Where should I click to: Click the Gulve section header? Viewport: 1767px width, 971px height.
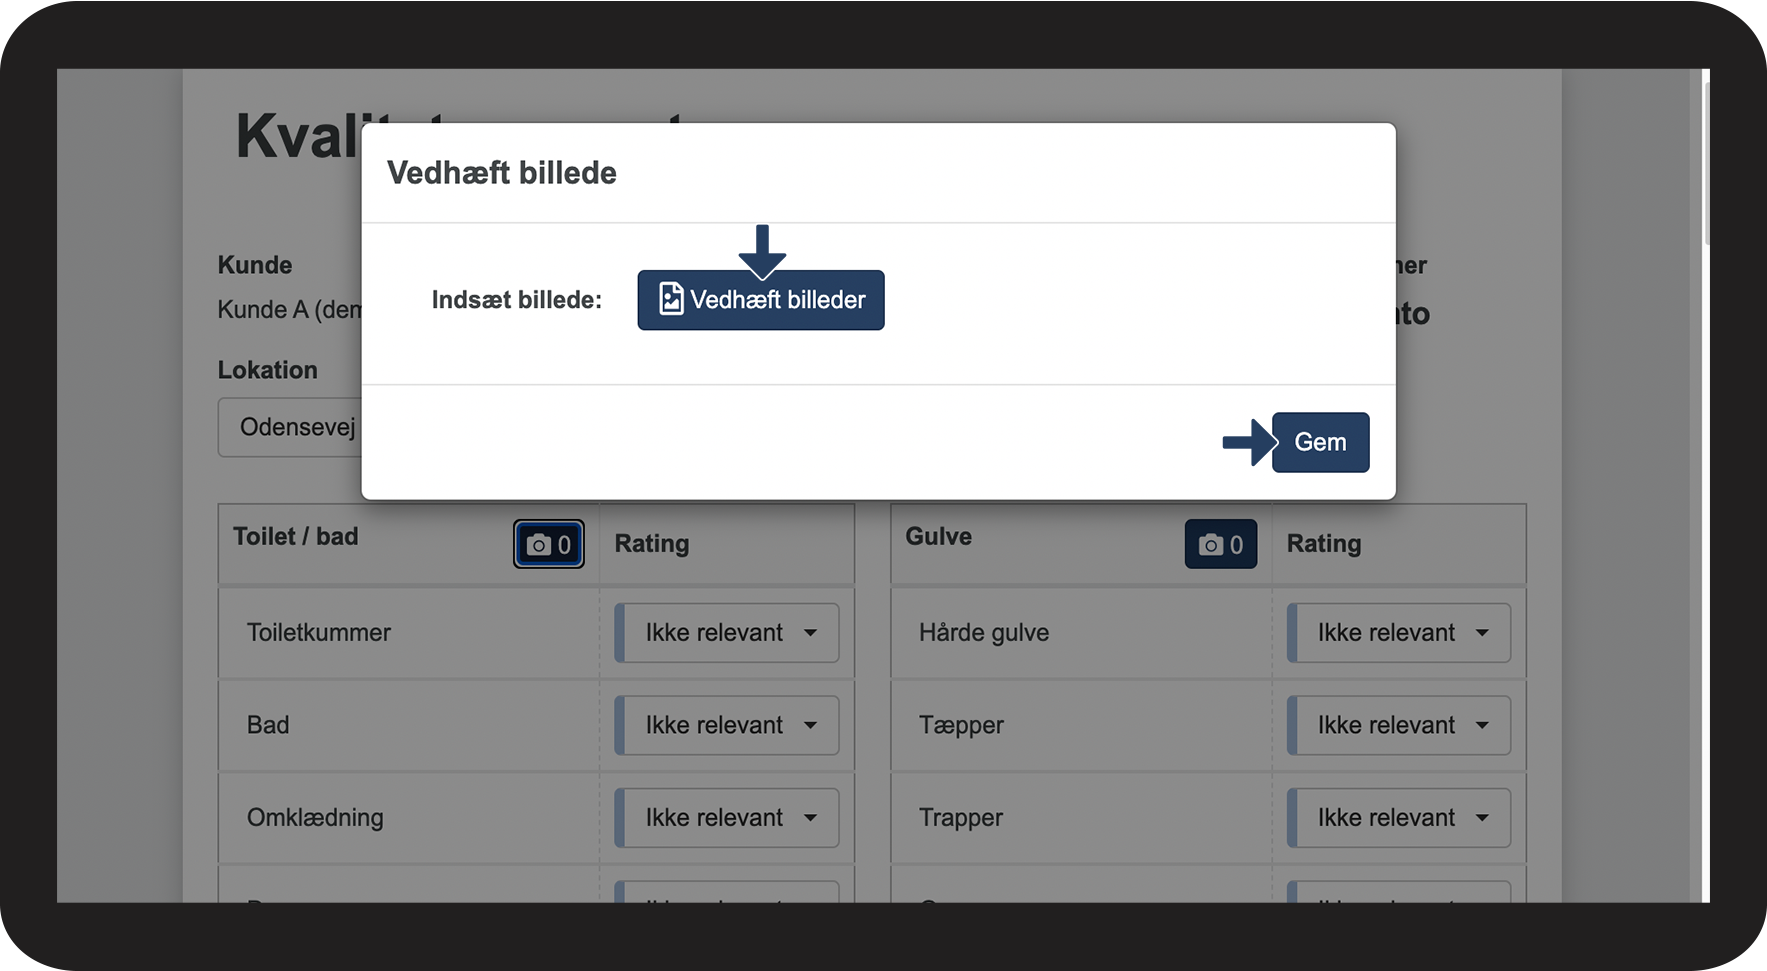938,537
